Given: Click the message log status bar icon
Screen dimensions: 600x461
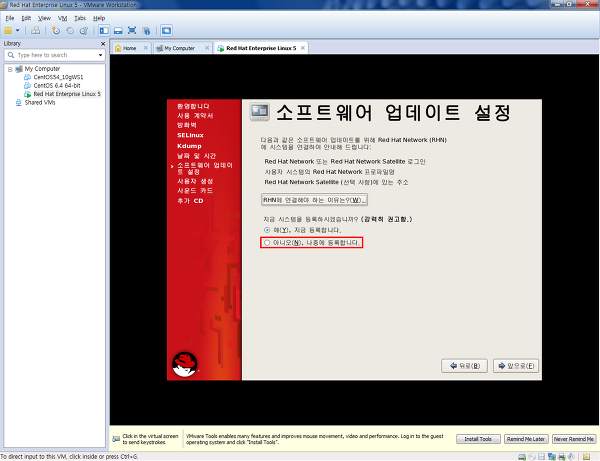Looking at the screenshot, I should tap(586, 457).
